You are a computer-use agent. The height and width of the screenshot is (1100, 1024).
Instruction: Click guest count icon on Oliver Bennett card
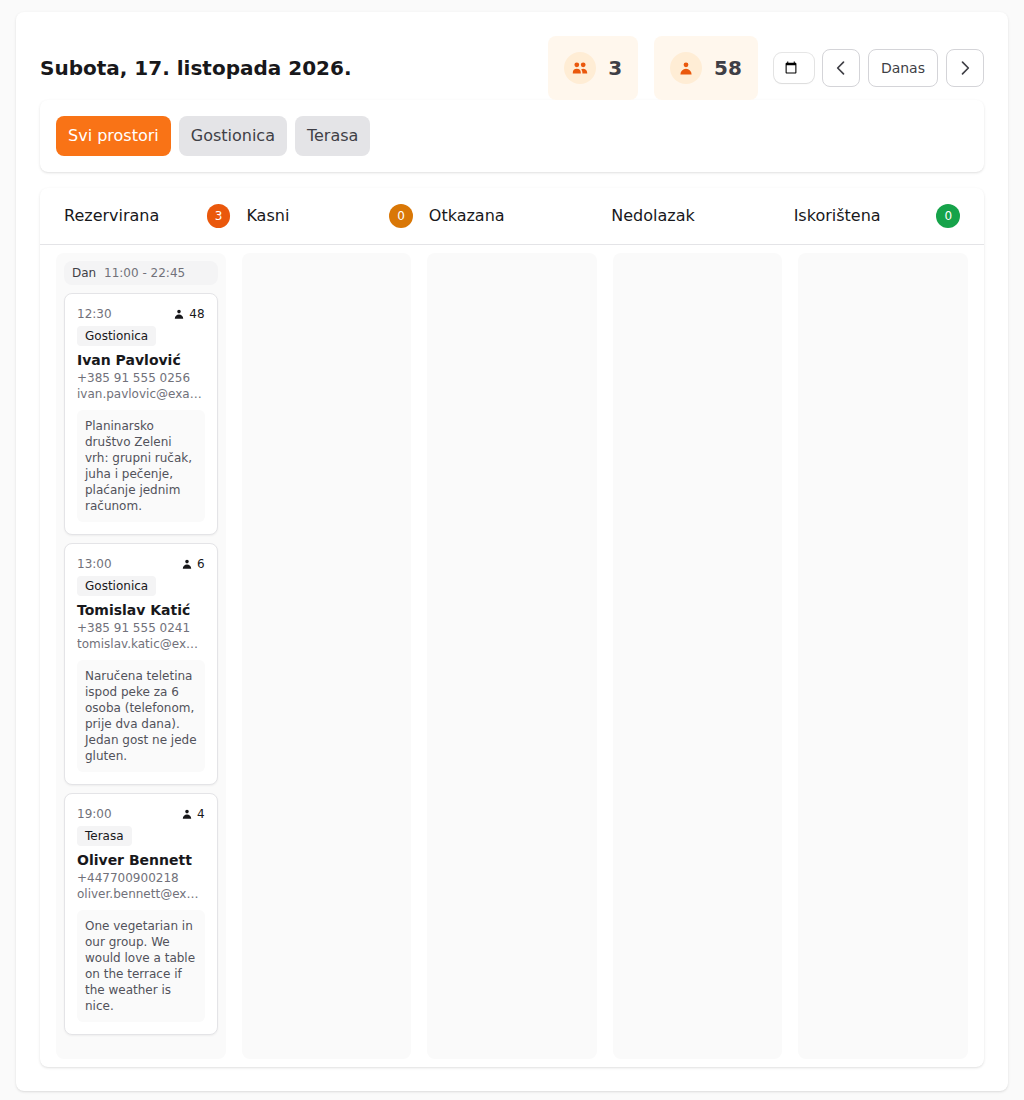tap(187, 814)
